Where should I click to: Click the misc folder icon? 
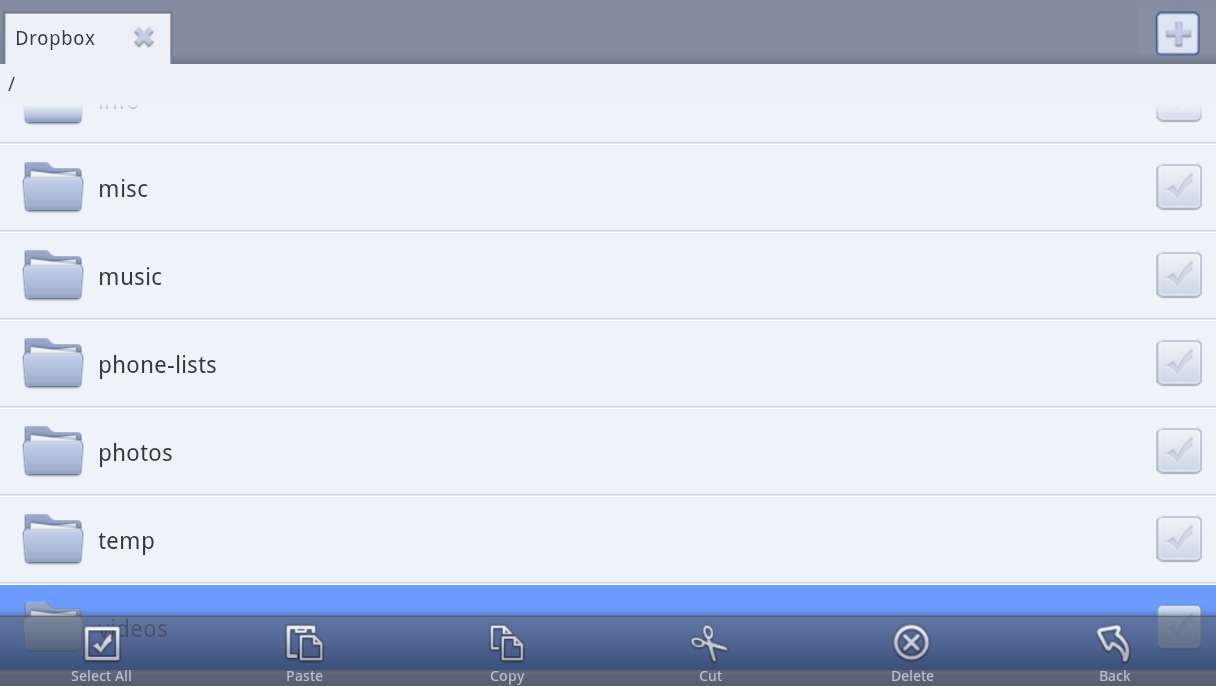(53, 187)
